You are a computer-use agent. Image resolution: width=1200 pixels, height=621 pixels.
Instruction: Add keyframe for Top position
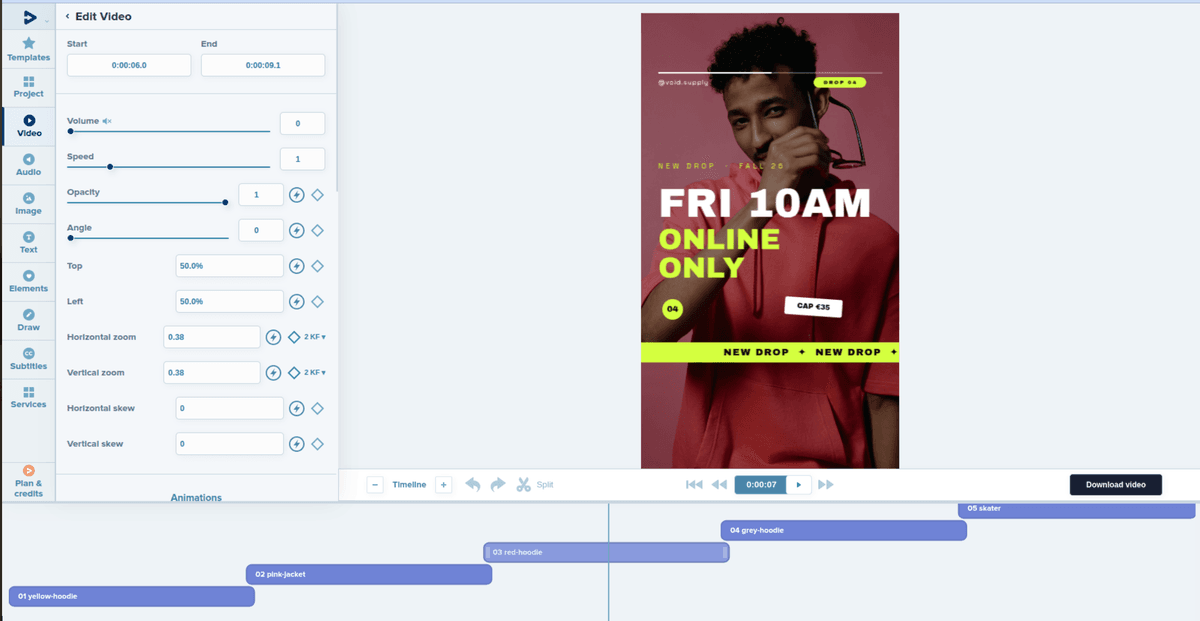(x=317, y=266)
